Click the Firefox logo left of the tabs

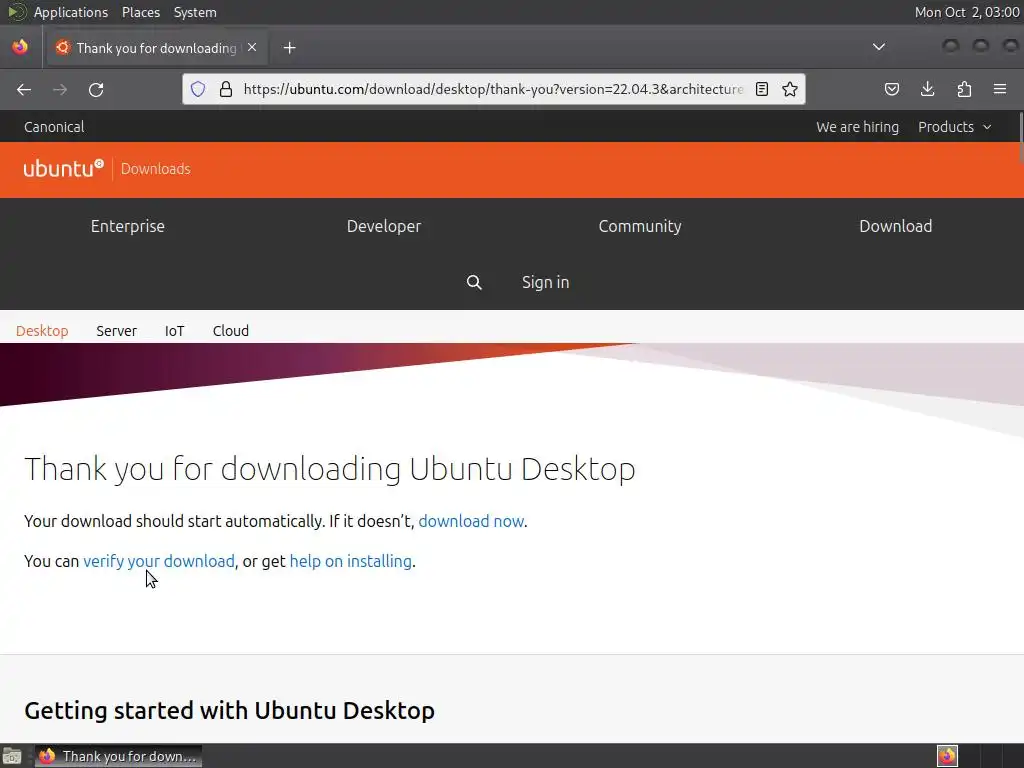(x=20, y=47)
